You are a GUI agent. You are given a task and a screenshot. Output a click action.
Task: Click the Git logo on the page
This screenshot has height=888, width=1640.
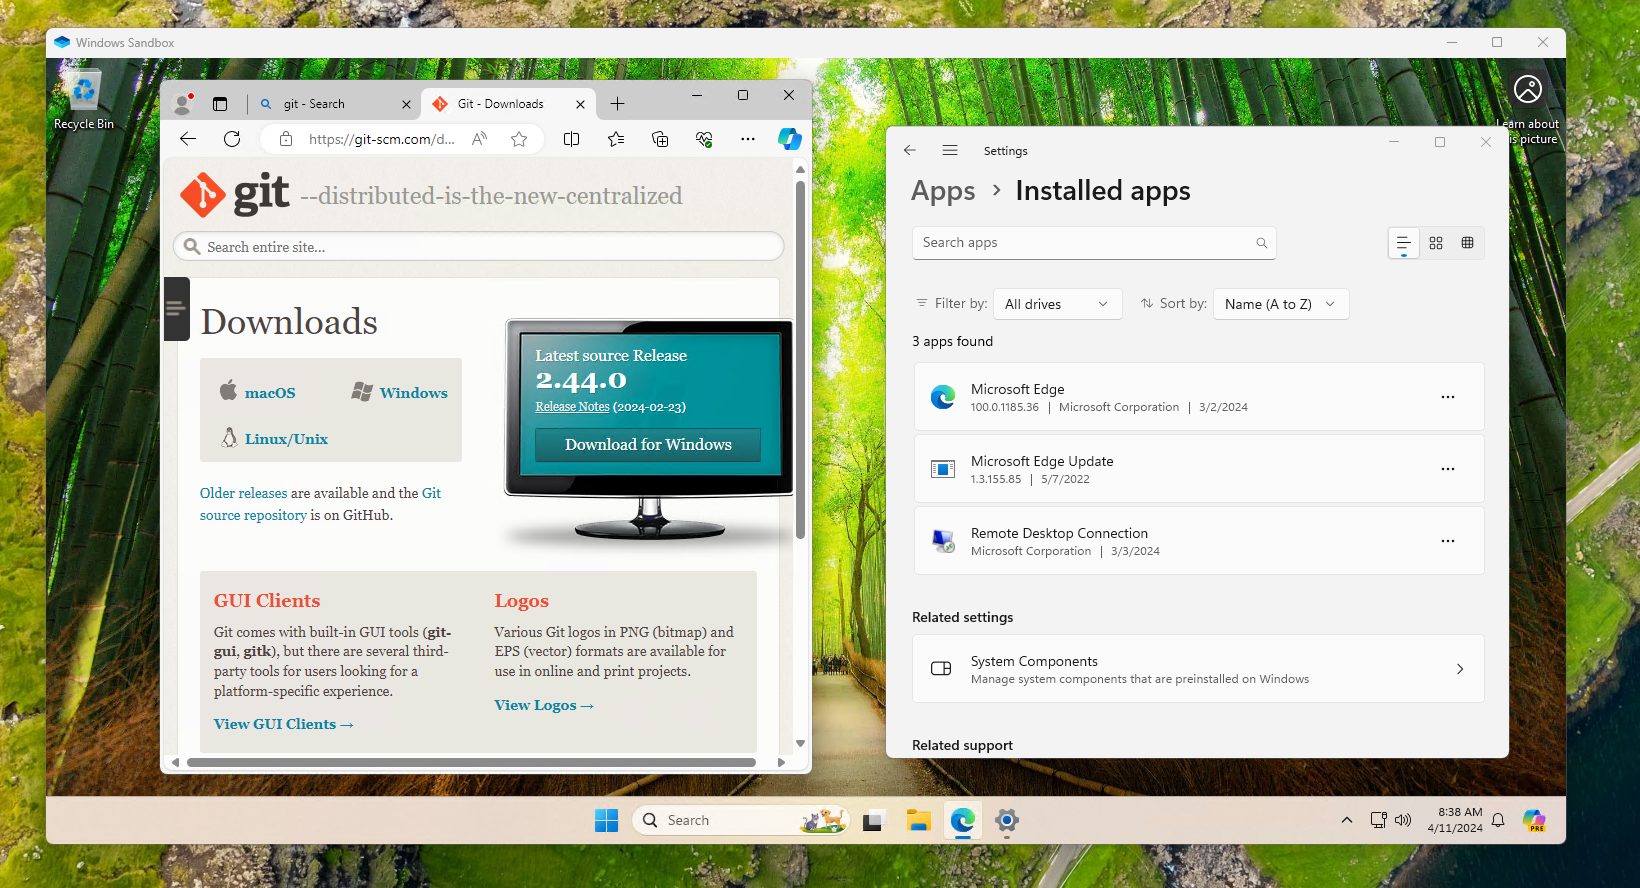(x=235, y=194)
